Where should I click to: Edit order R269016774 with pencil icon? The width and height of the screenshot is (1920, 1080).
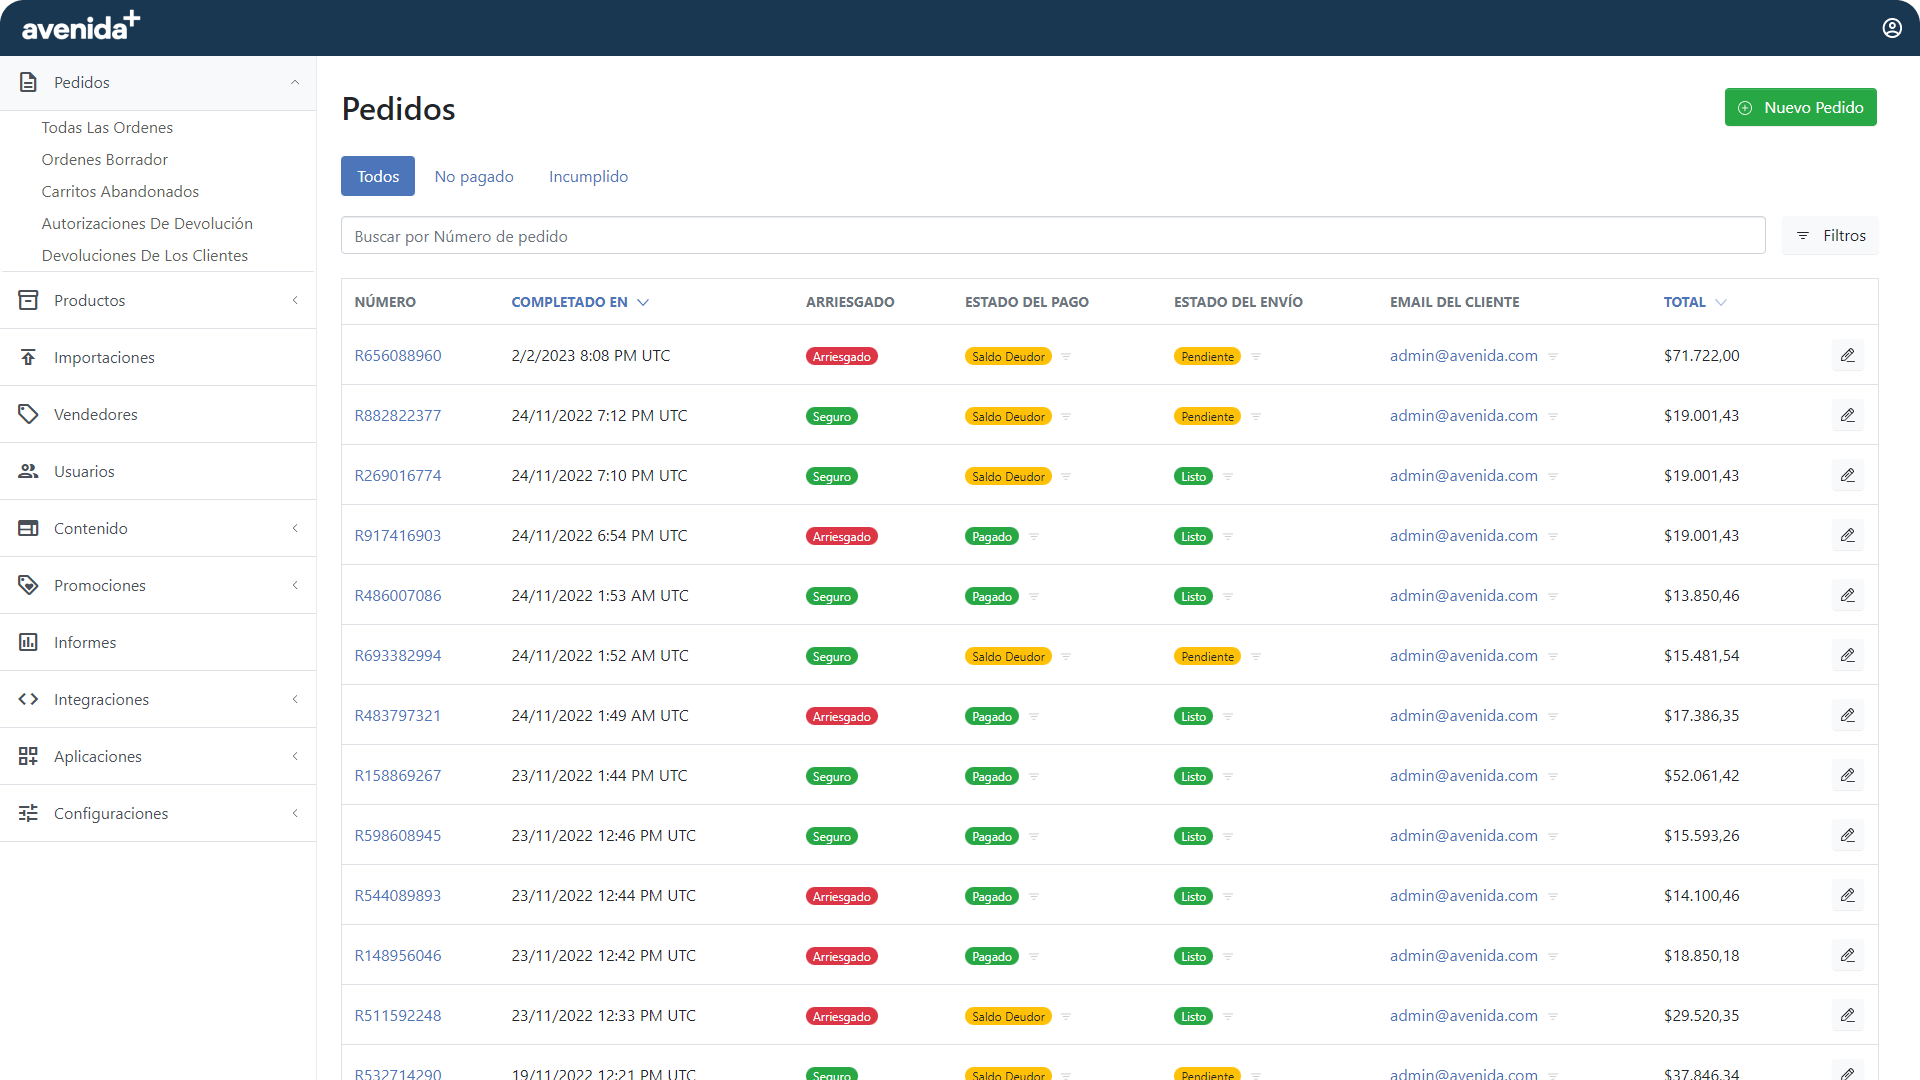[x=1848, y=475]
